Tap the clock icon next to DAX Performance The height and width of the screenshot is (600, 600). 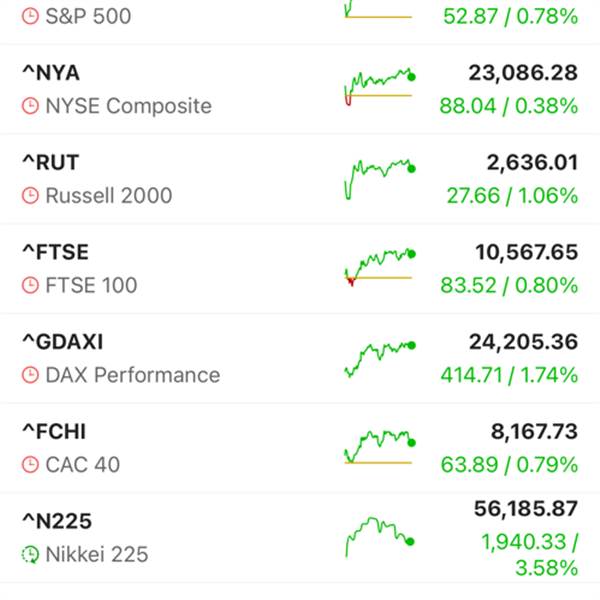pyautogui.click(x=31, y=376)
